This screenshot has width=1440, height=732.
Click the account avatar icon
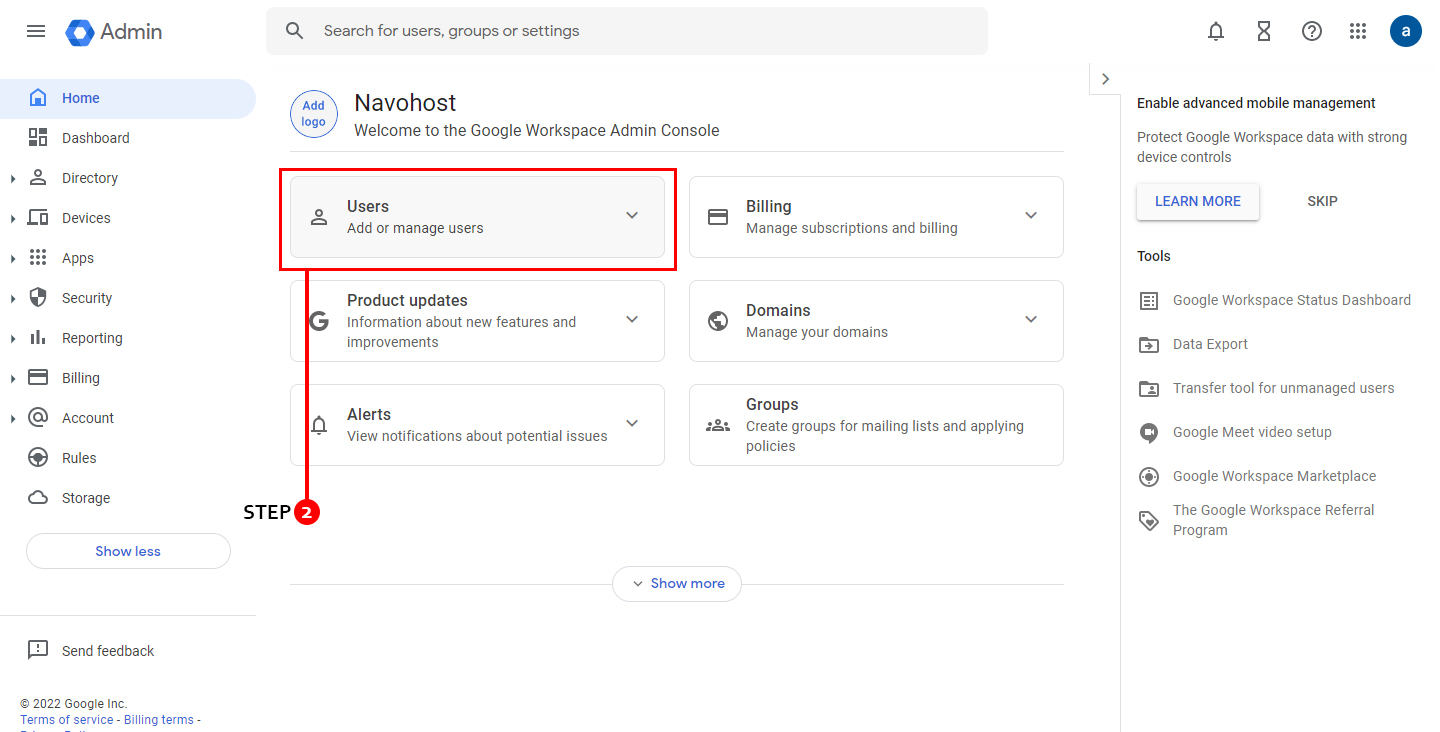1405,31
